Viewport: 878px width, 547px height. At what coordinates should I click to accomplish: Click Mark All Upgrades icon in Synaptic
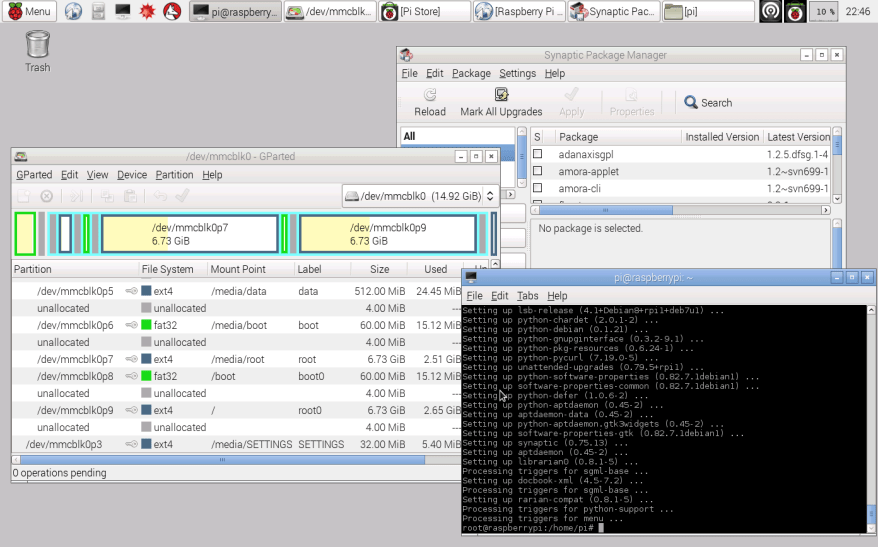click(x=501, y=102)
